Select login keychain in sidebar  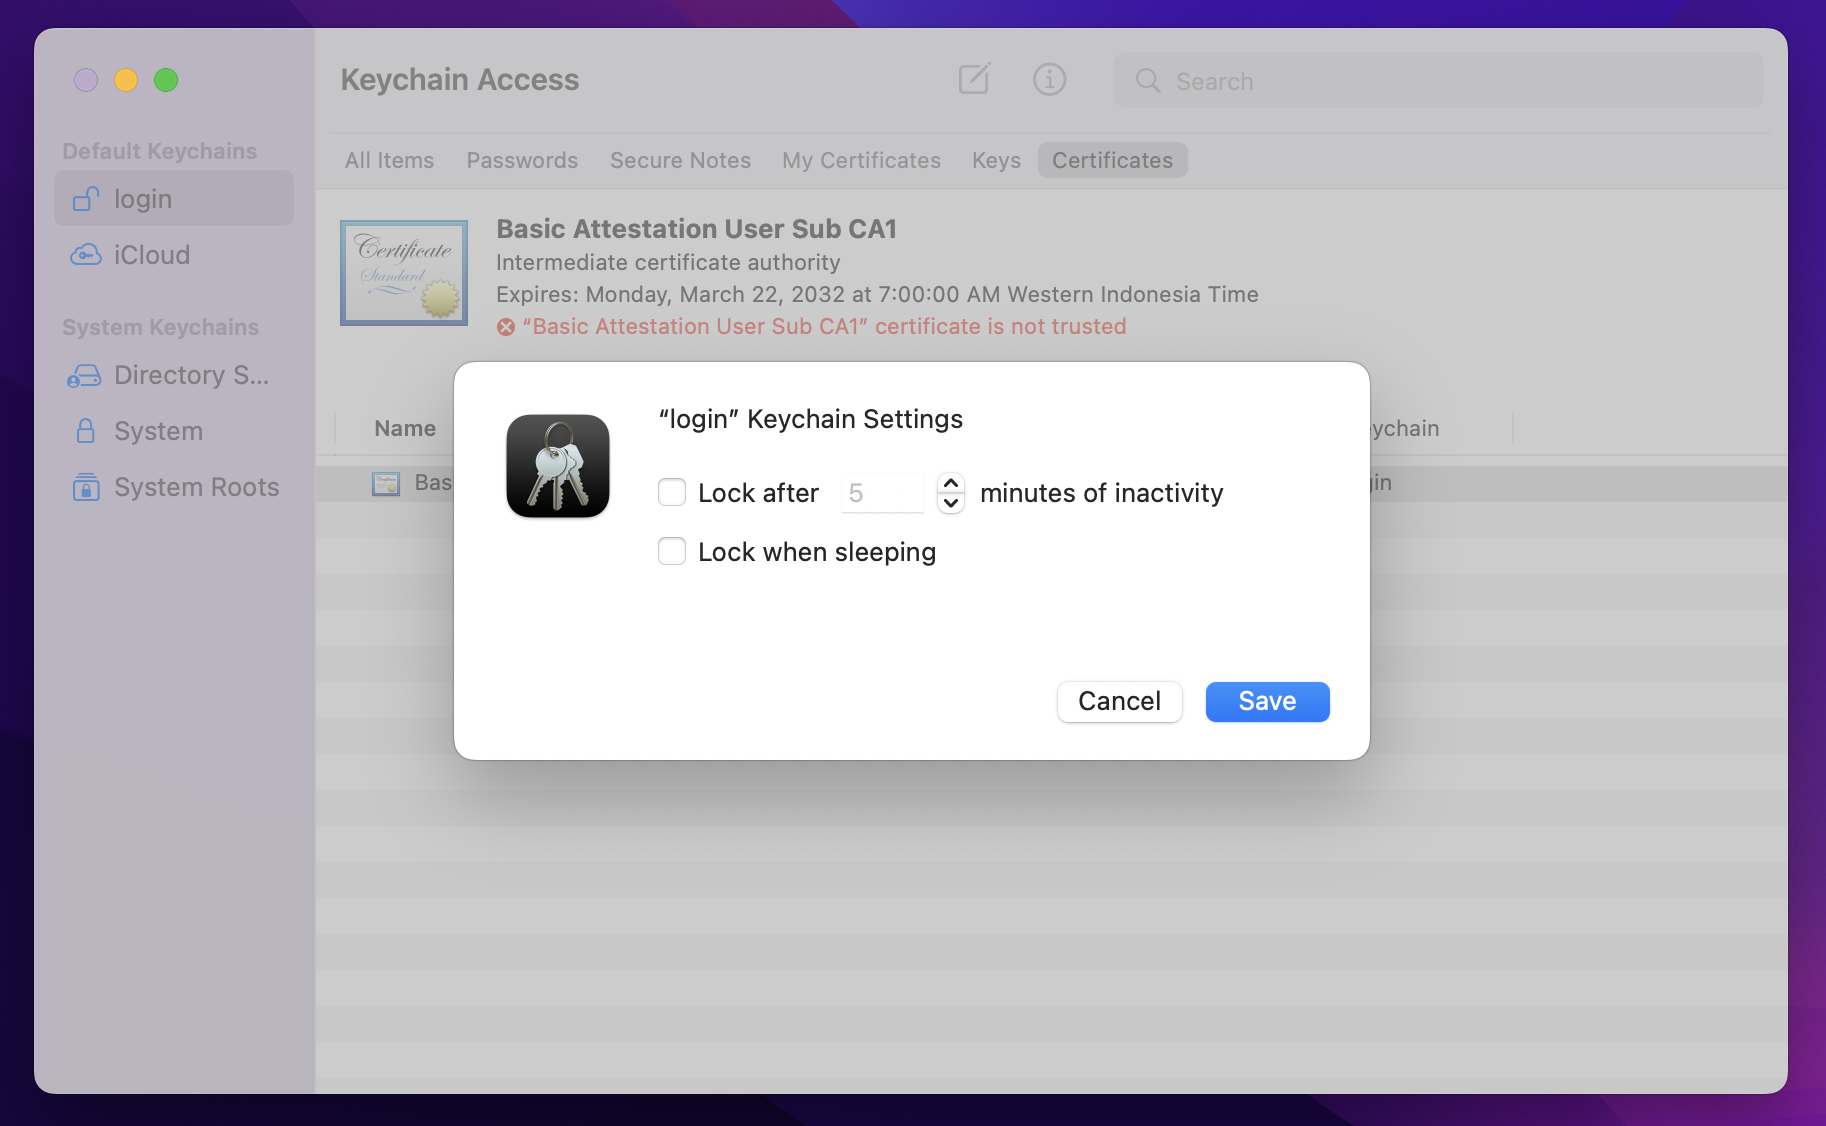tap(174, 198)
